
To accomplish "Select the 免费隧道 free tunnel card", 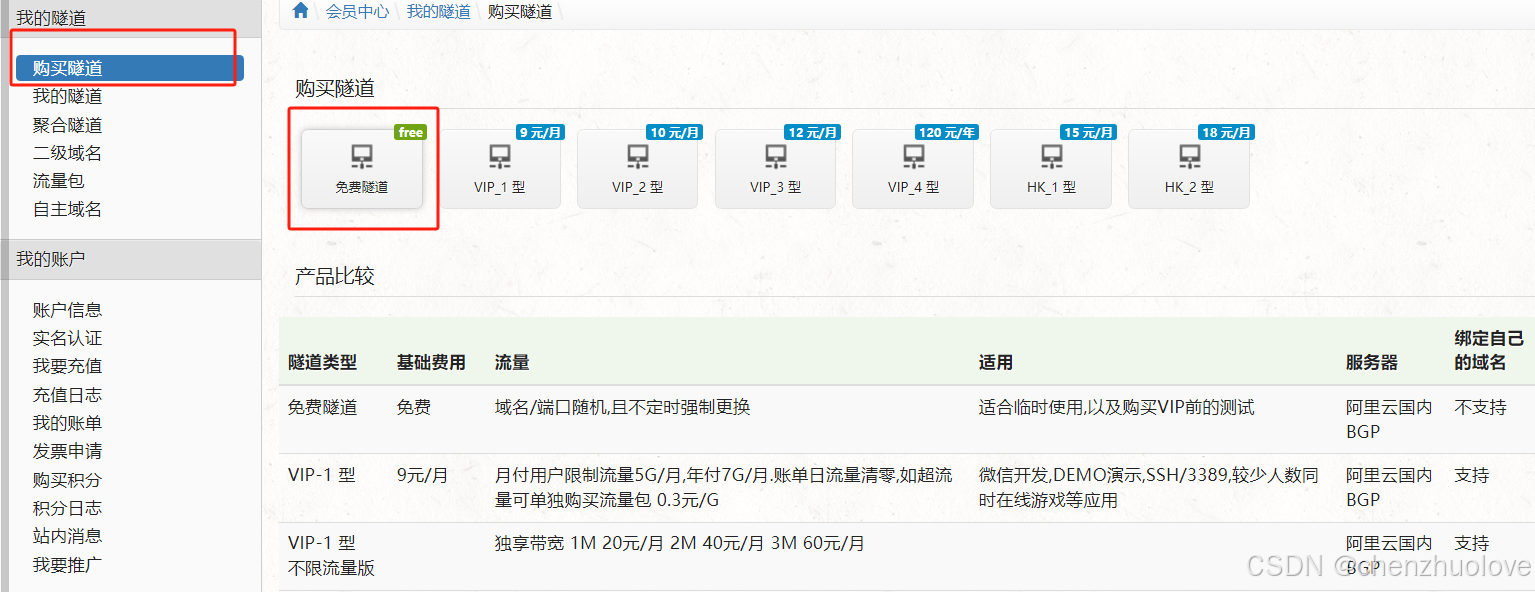I will (362, 168).
